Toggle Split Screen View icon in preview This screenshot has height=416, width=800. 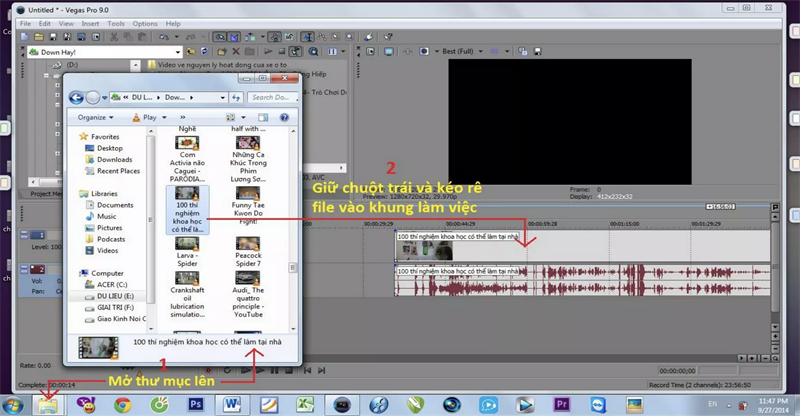(x=424, y=52)
